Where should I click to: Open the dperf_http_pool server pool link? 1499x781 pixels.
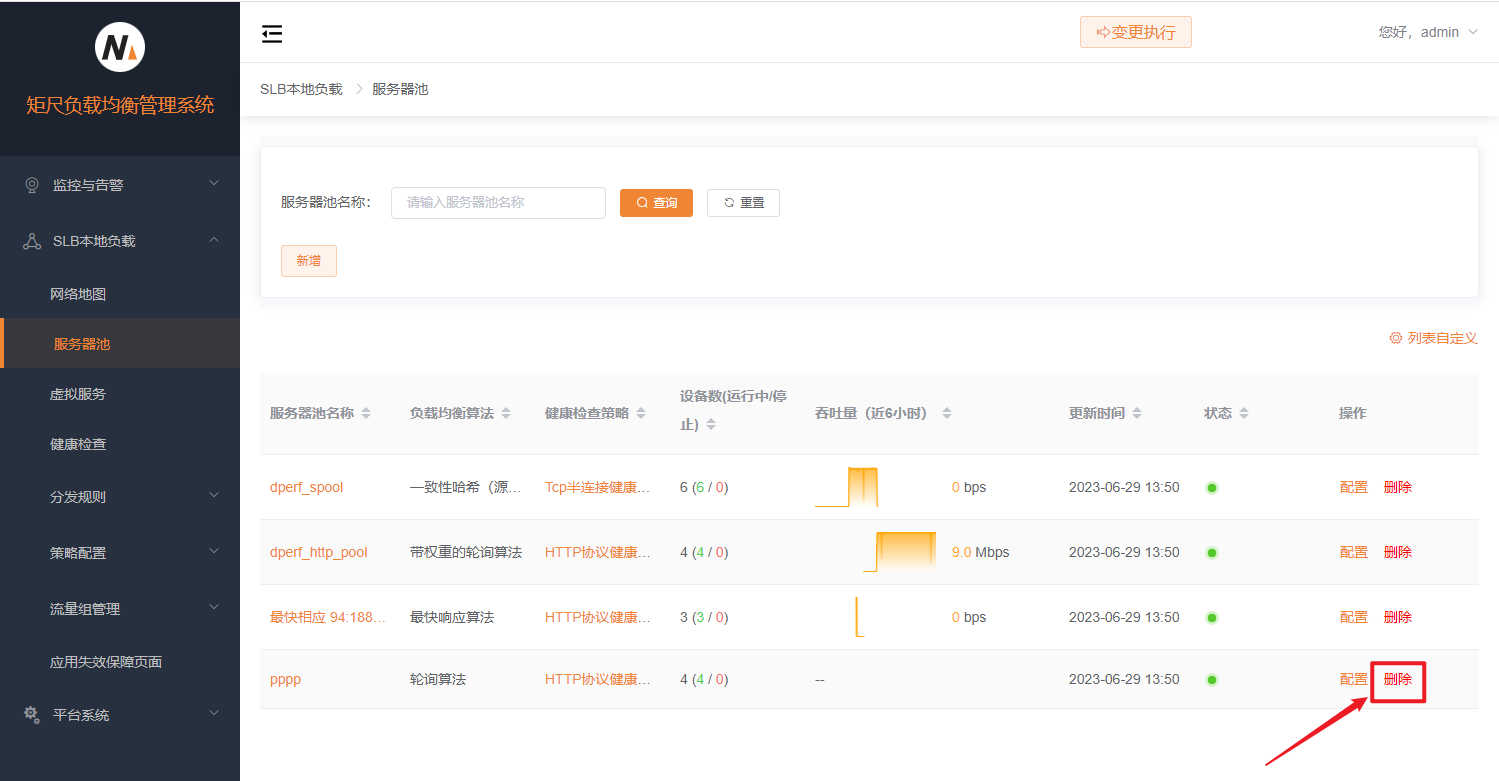coord(315,551)
